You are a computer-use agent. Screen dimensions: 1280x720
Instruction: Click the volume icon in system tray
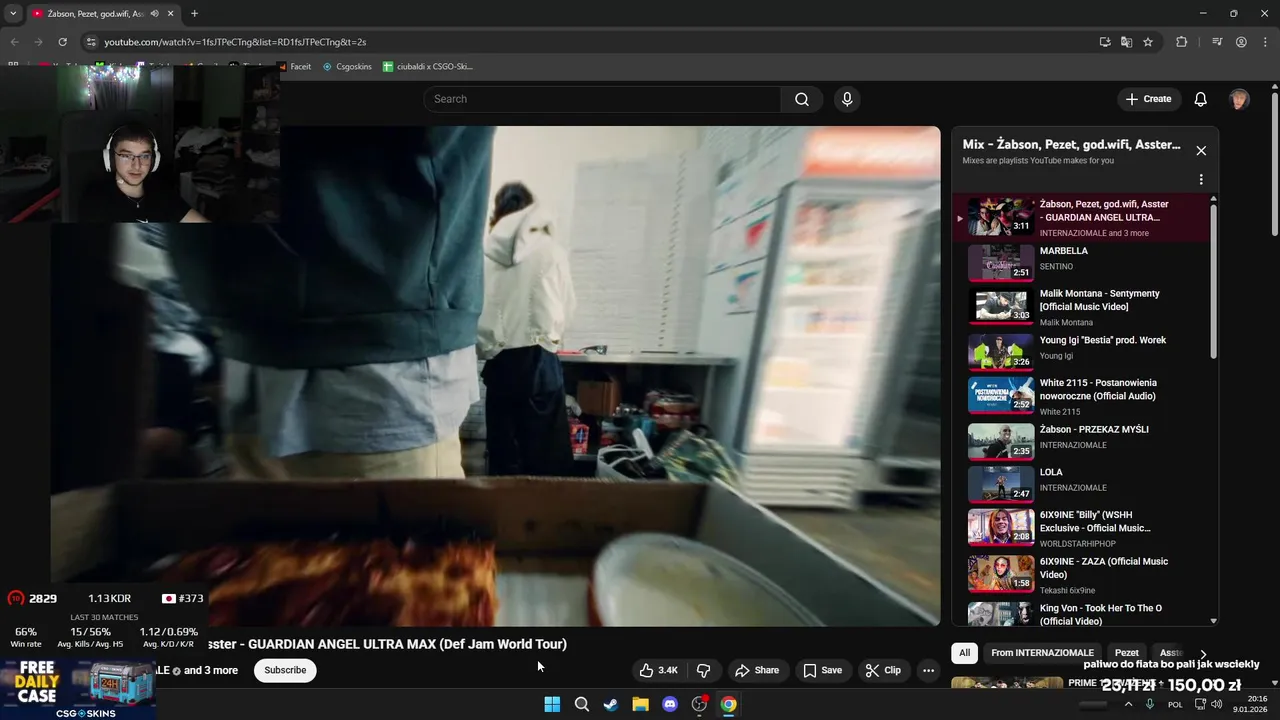tap(1216, 704)
